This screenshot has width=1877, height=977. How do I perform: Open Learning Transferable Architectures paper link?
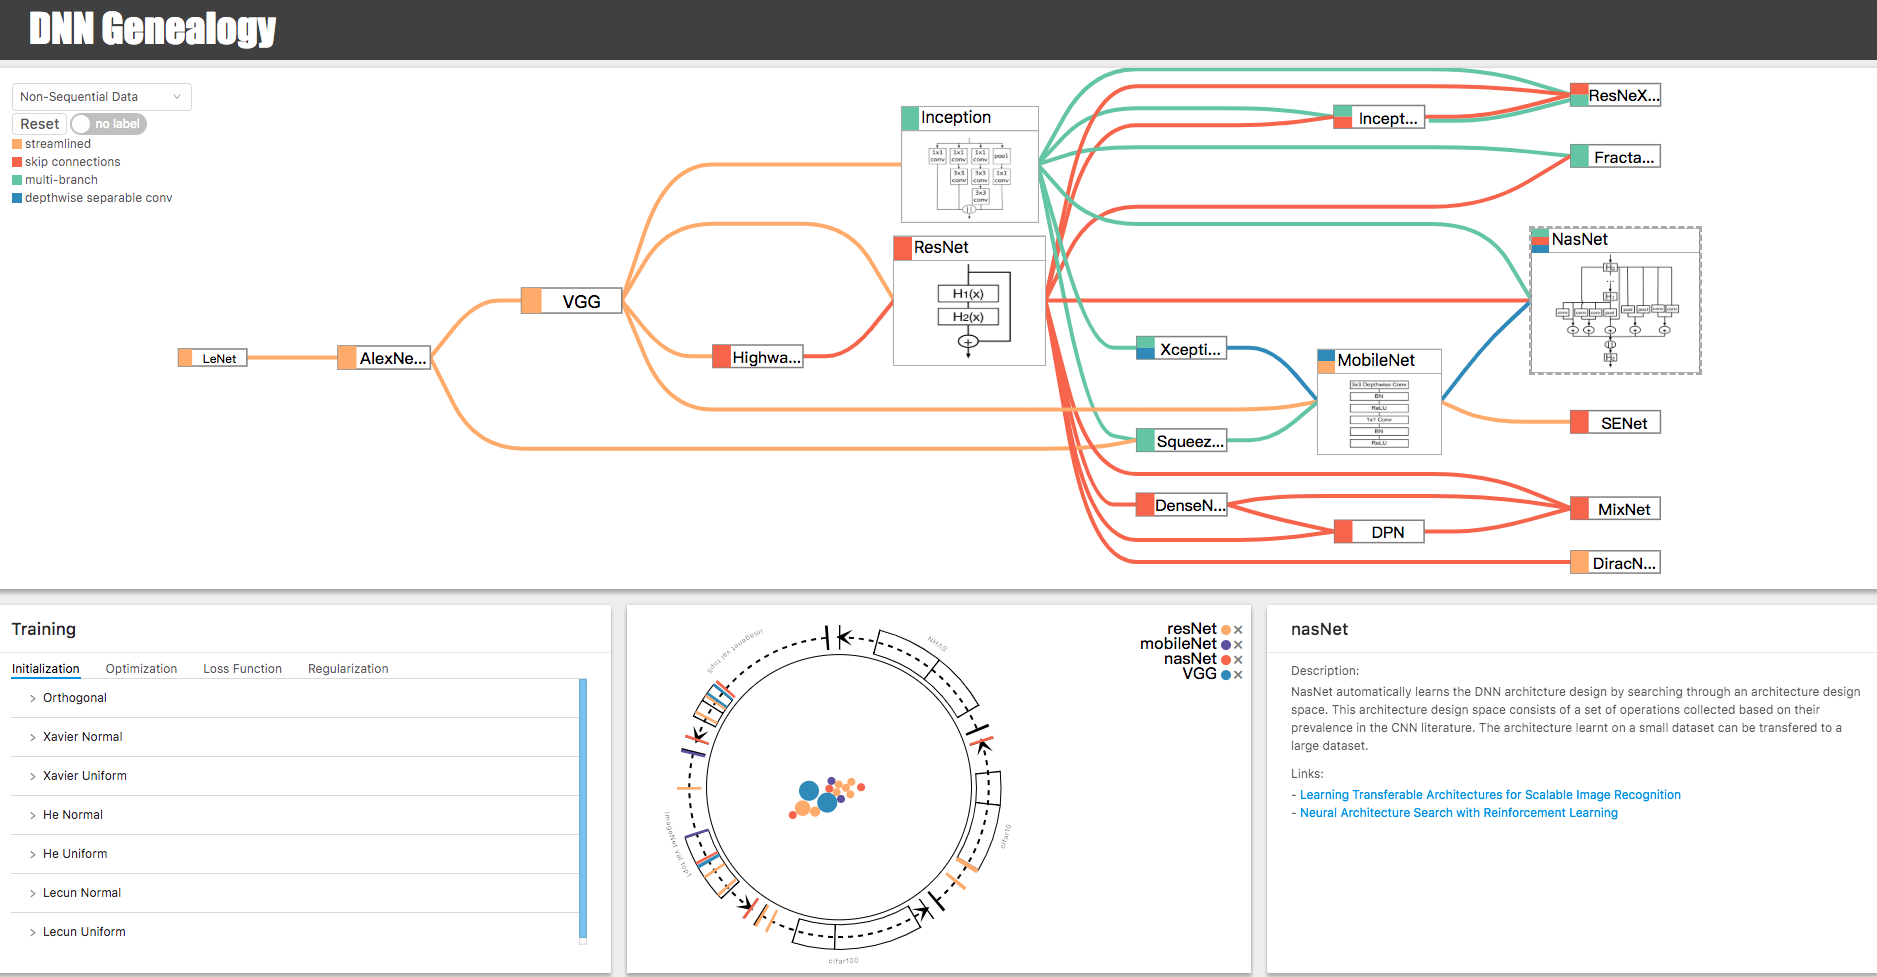click(x=1490, y=795)
